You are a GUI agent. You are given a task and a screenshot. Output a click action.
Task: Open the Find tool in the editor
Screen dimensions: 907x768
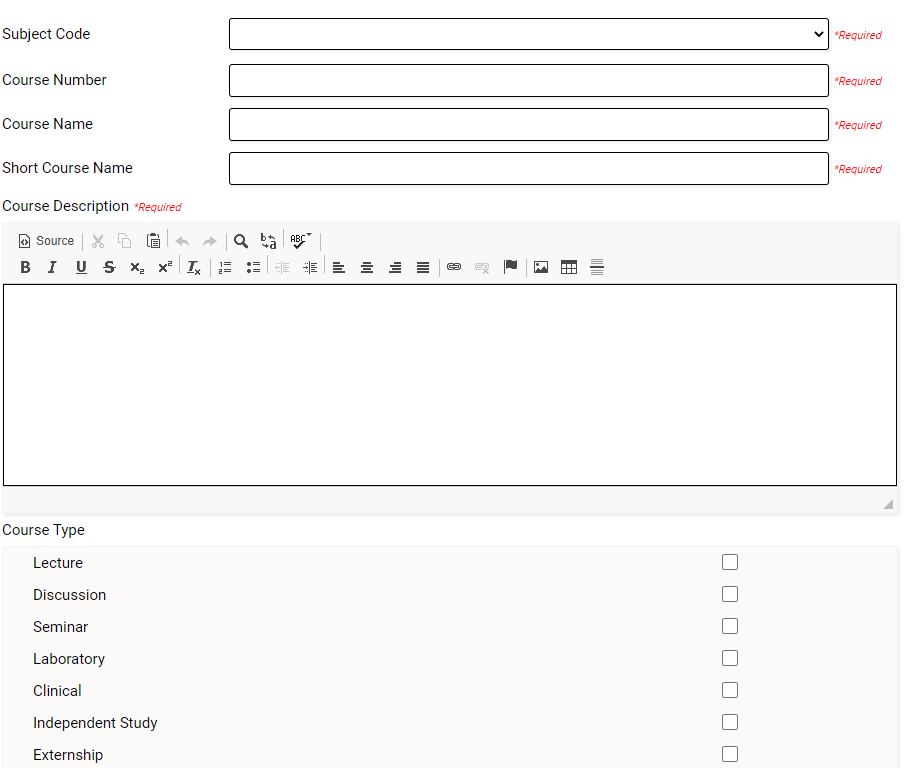click(240, 240)
